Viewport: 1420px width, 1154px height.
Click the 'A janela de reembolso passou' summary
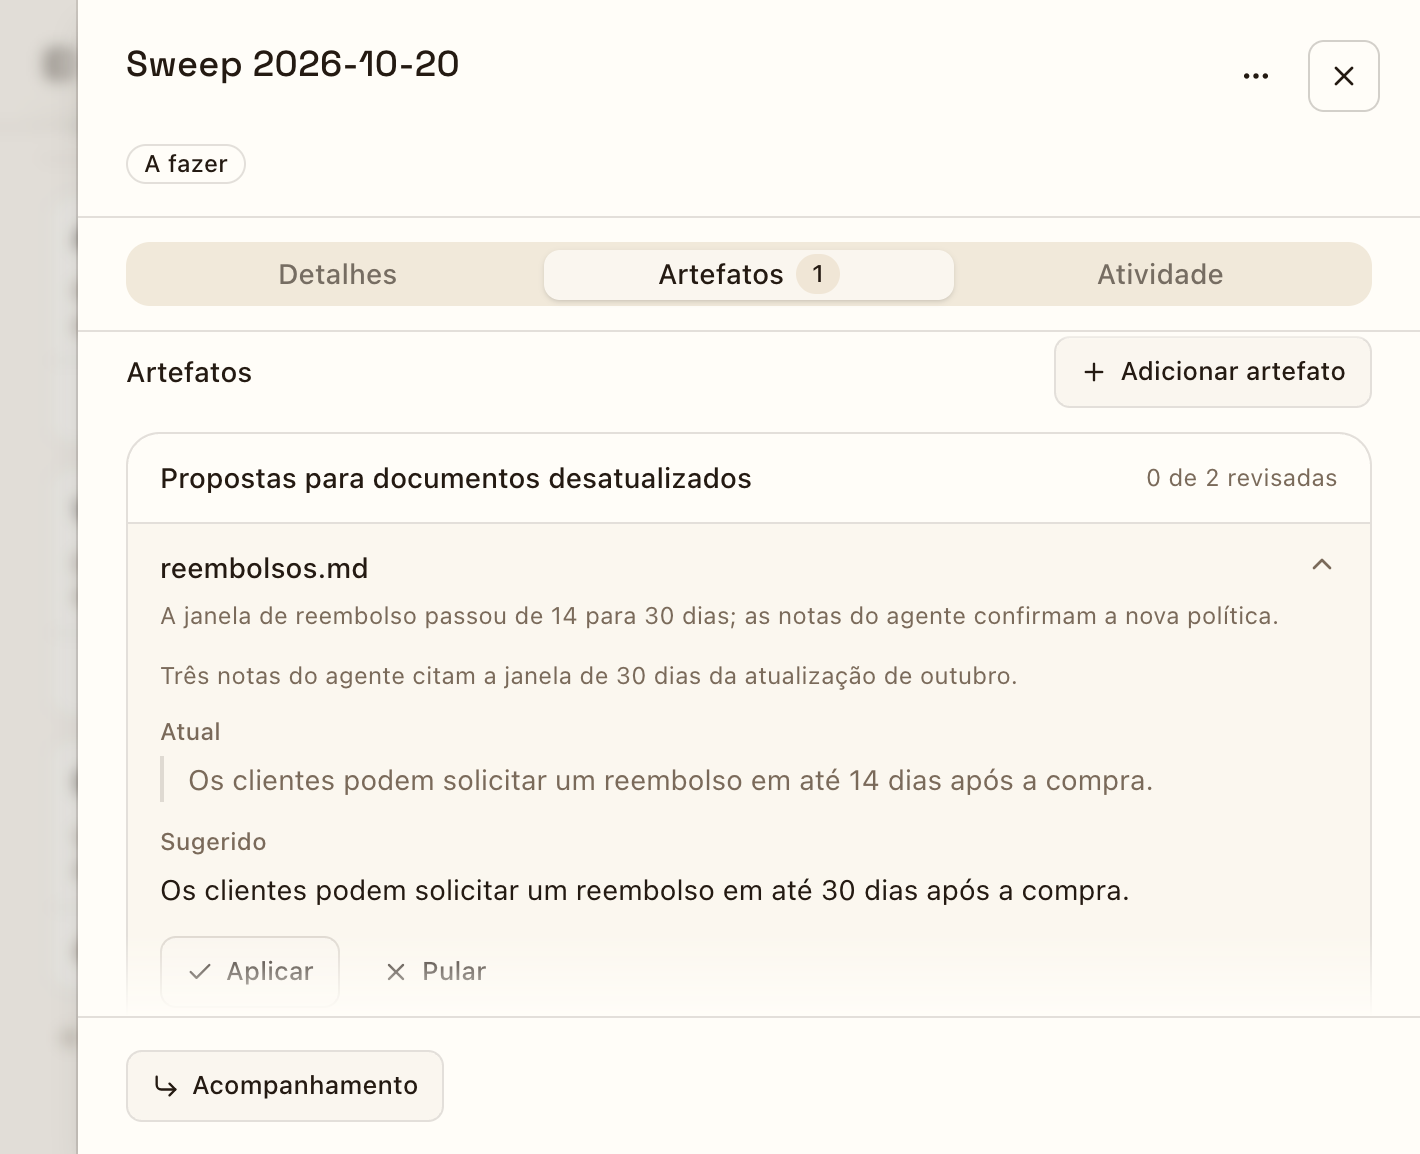pyautogui.click(x=719, y=616)
